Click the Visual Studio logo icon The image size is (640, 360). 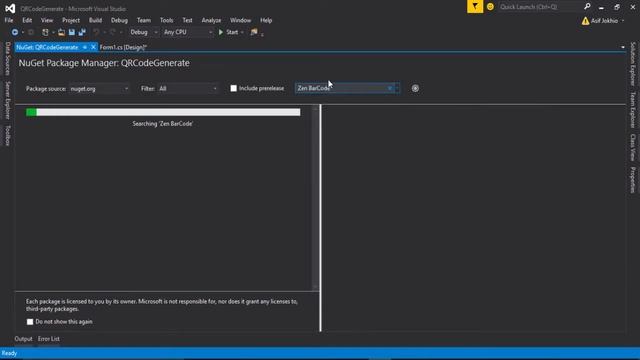(x=10, y=8)
